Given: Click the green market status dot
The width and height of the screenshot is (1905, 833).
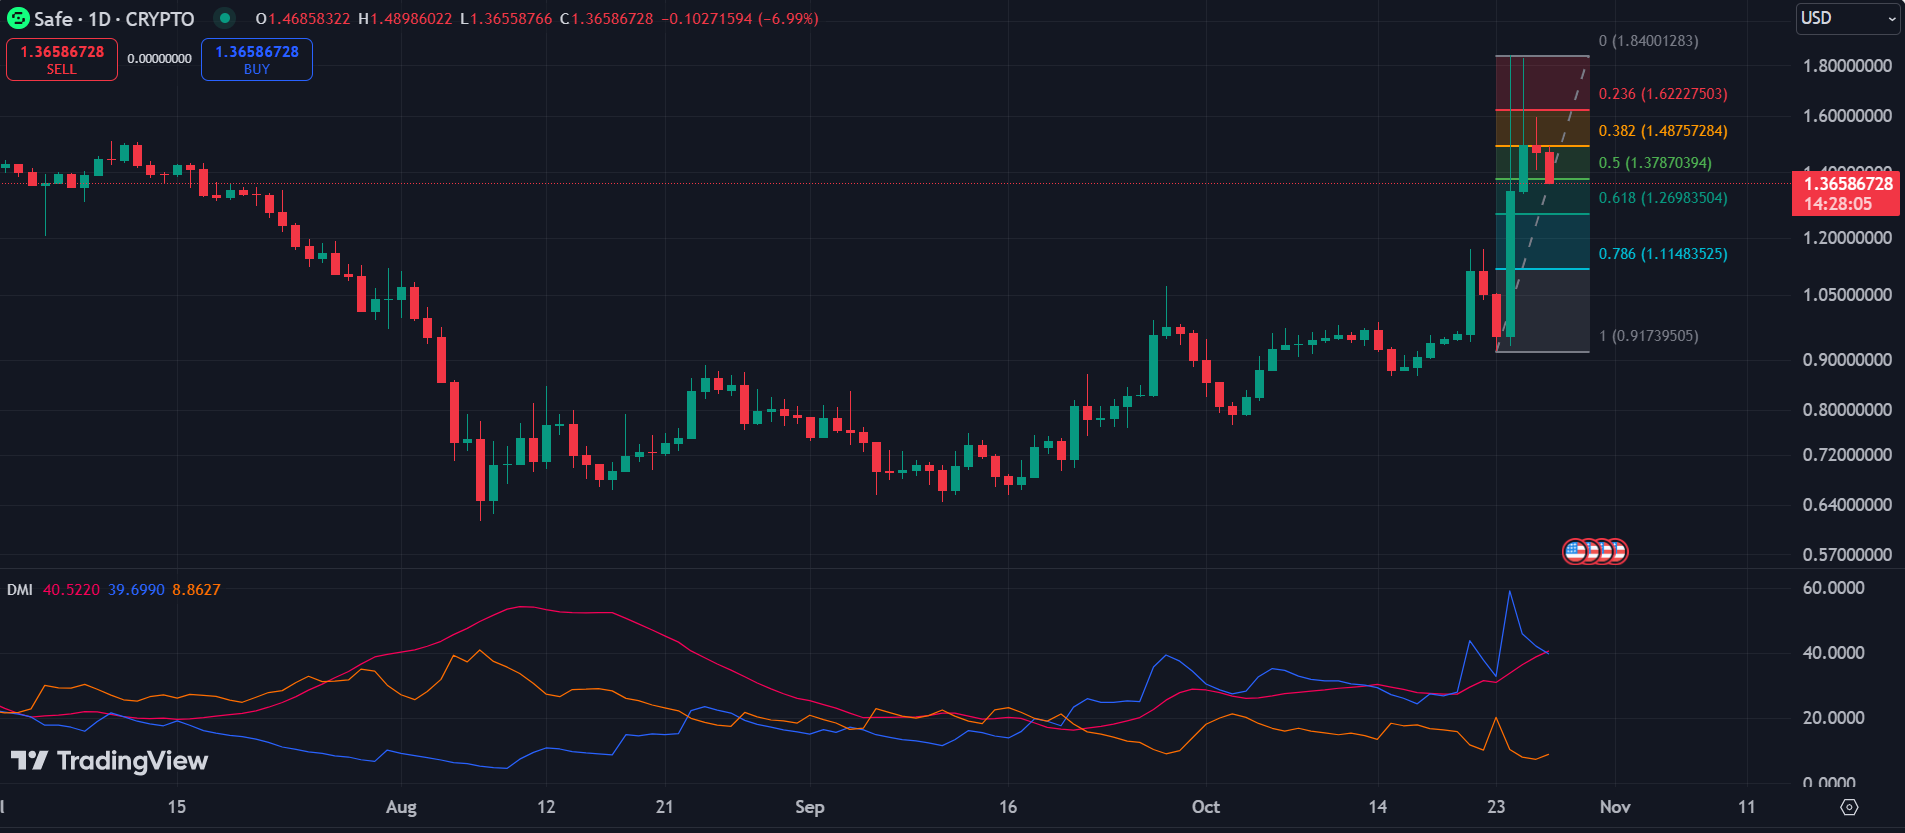Looking at the screenshot, I should (x=225, y=18).
